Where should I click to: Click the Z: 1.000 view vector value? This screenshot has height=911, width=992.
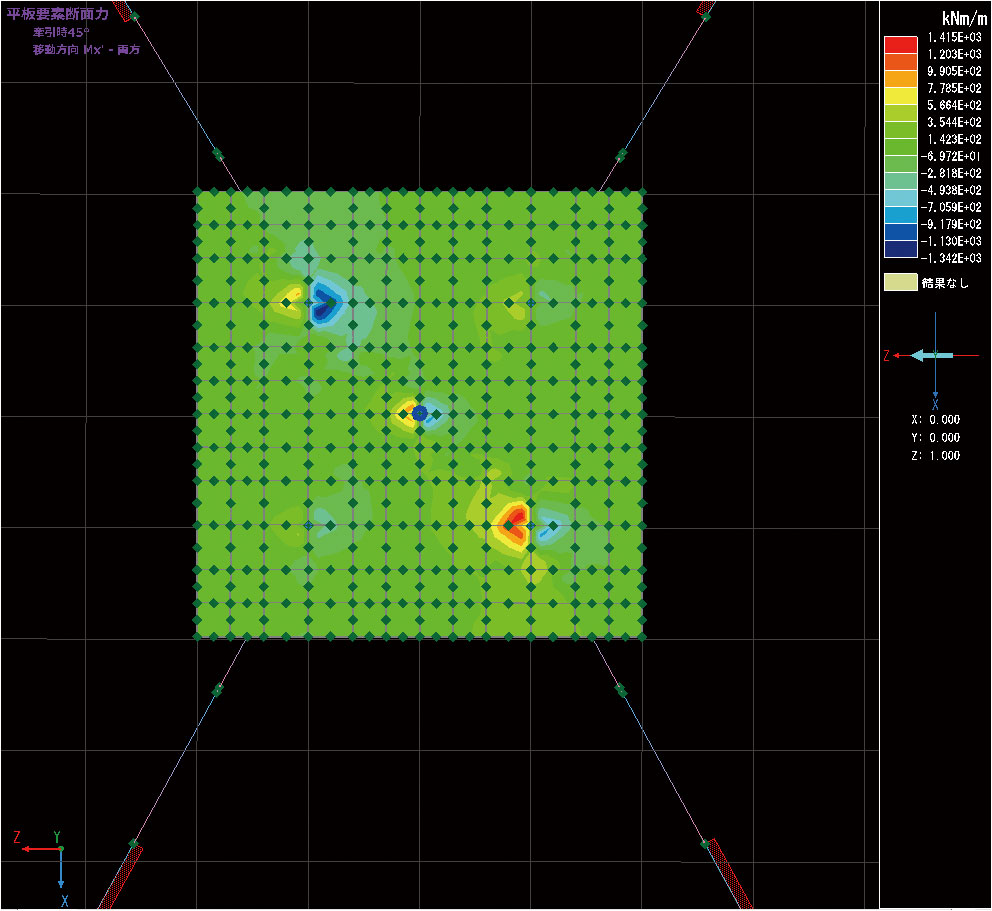coord(936,456)
